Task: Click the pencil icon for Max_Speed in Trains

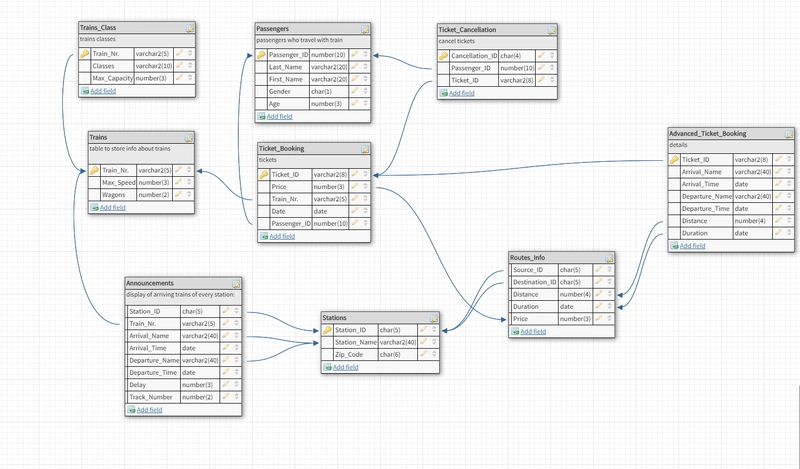Action: 179,182
